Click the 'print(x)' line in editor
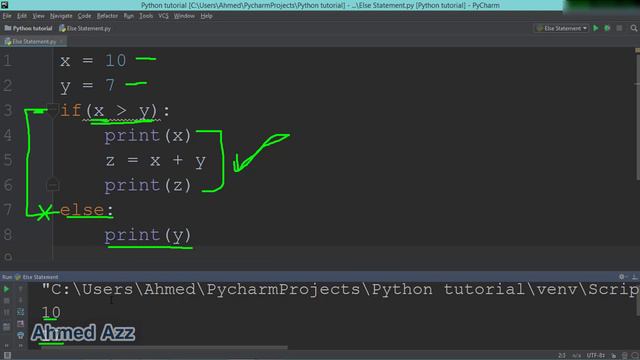The width and height of the screenshot is (640, 360). (x=148, y=136)
